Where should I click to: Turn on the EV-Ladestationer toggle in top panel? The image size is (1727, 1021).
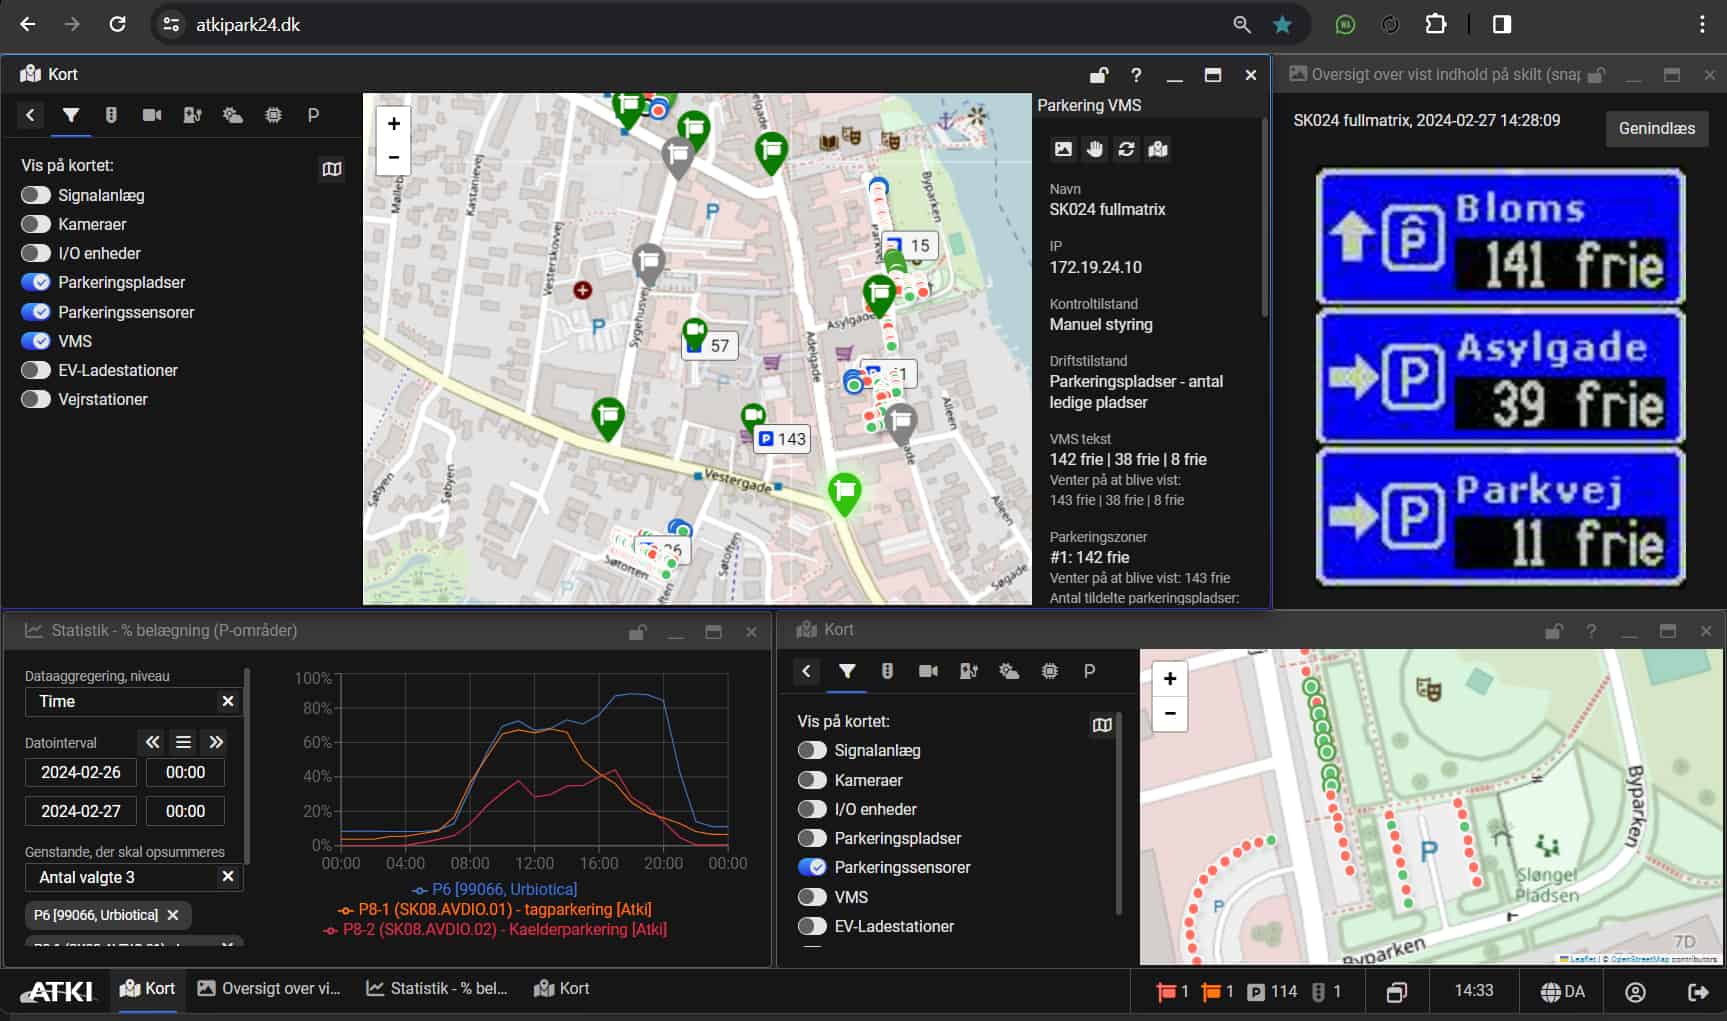click(36, 370)
